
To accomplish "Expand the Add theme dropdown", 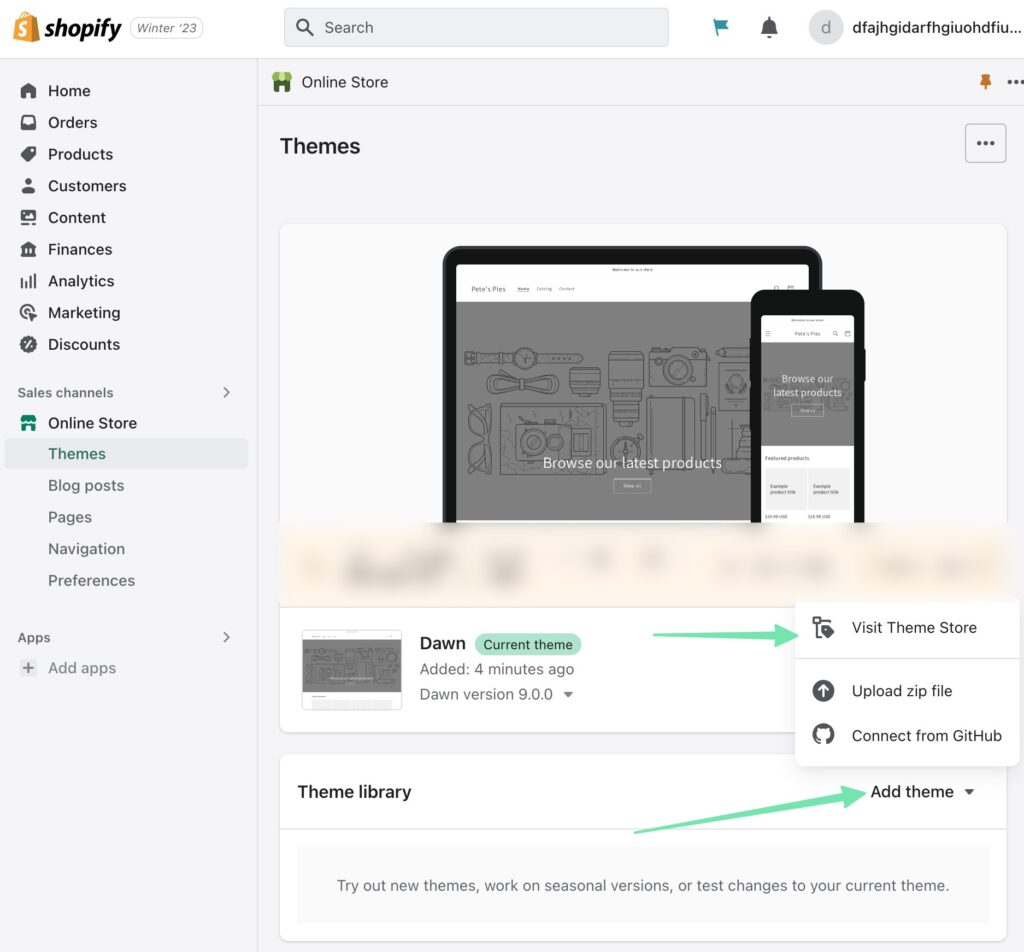I will 922,791.
